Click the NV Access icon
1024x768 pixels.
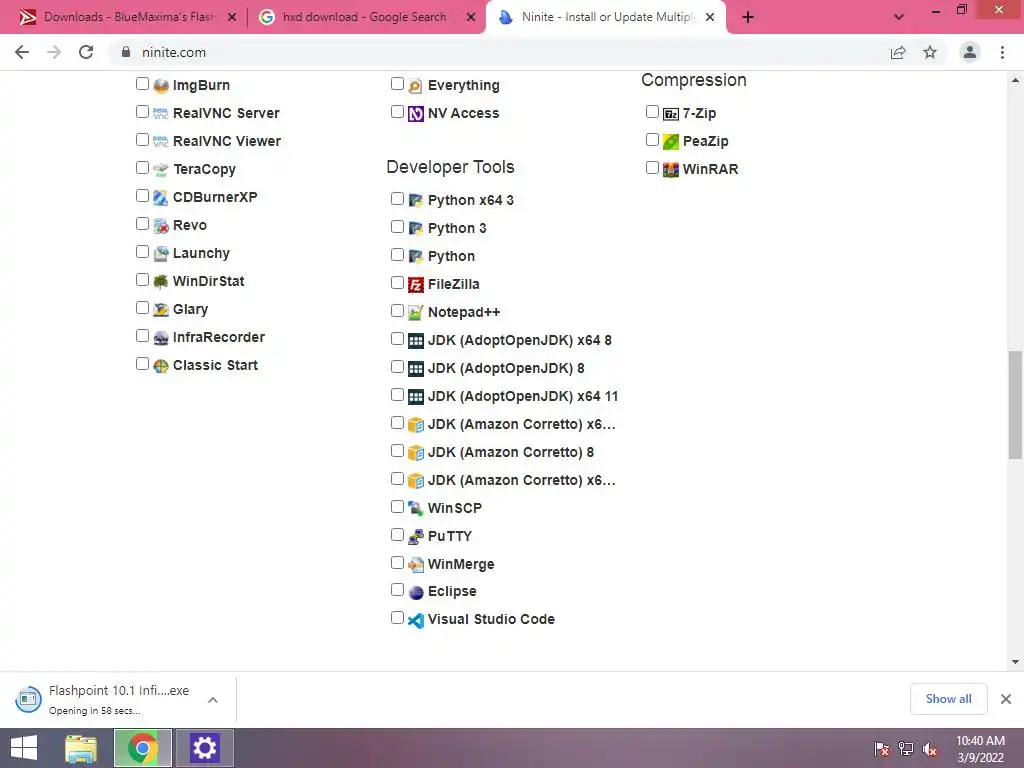[416, 114]
